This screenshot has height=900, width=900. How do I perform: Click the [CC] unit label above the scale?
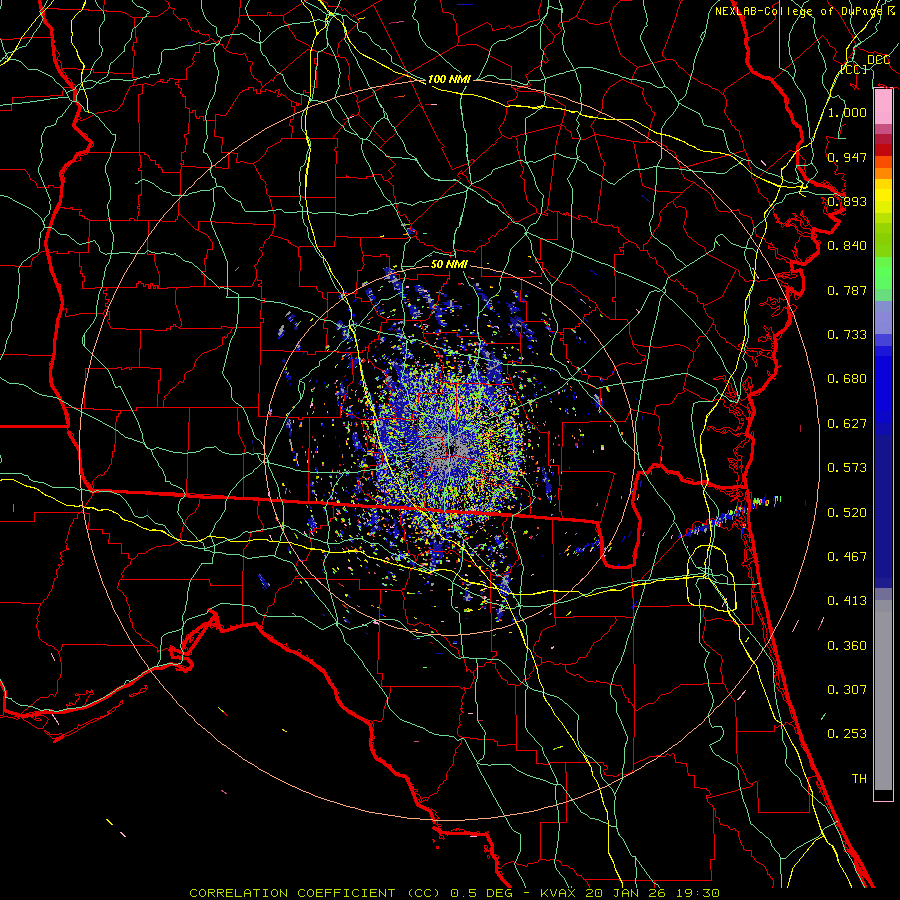(x=854, y=69)
